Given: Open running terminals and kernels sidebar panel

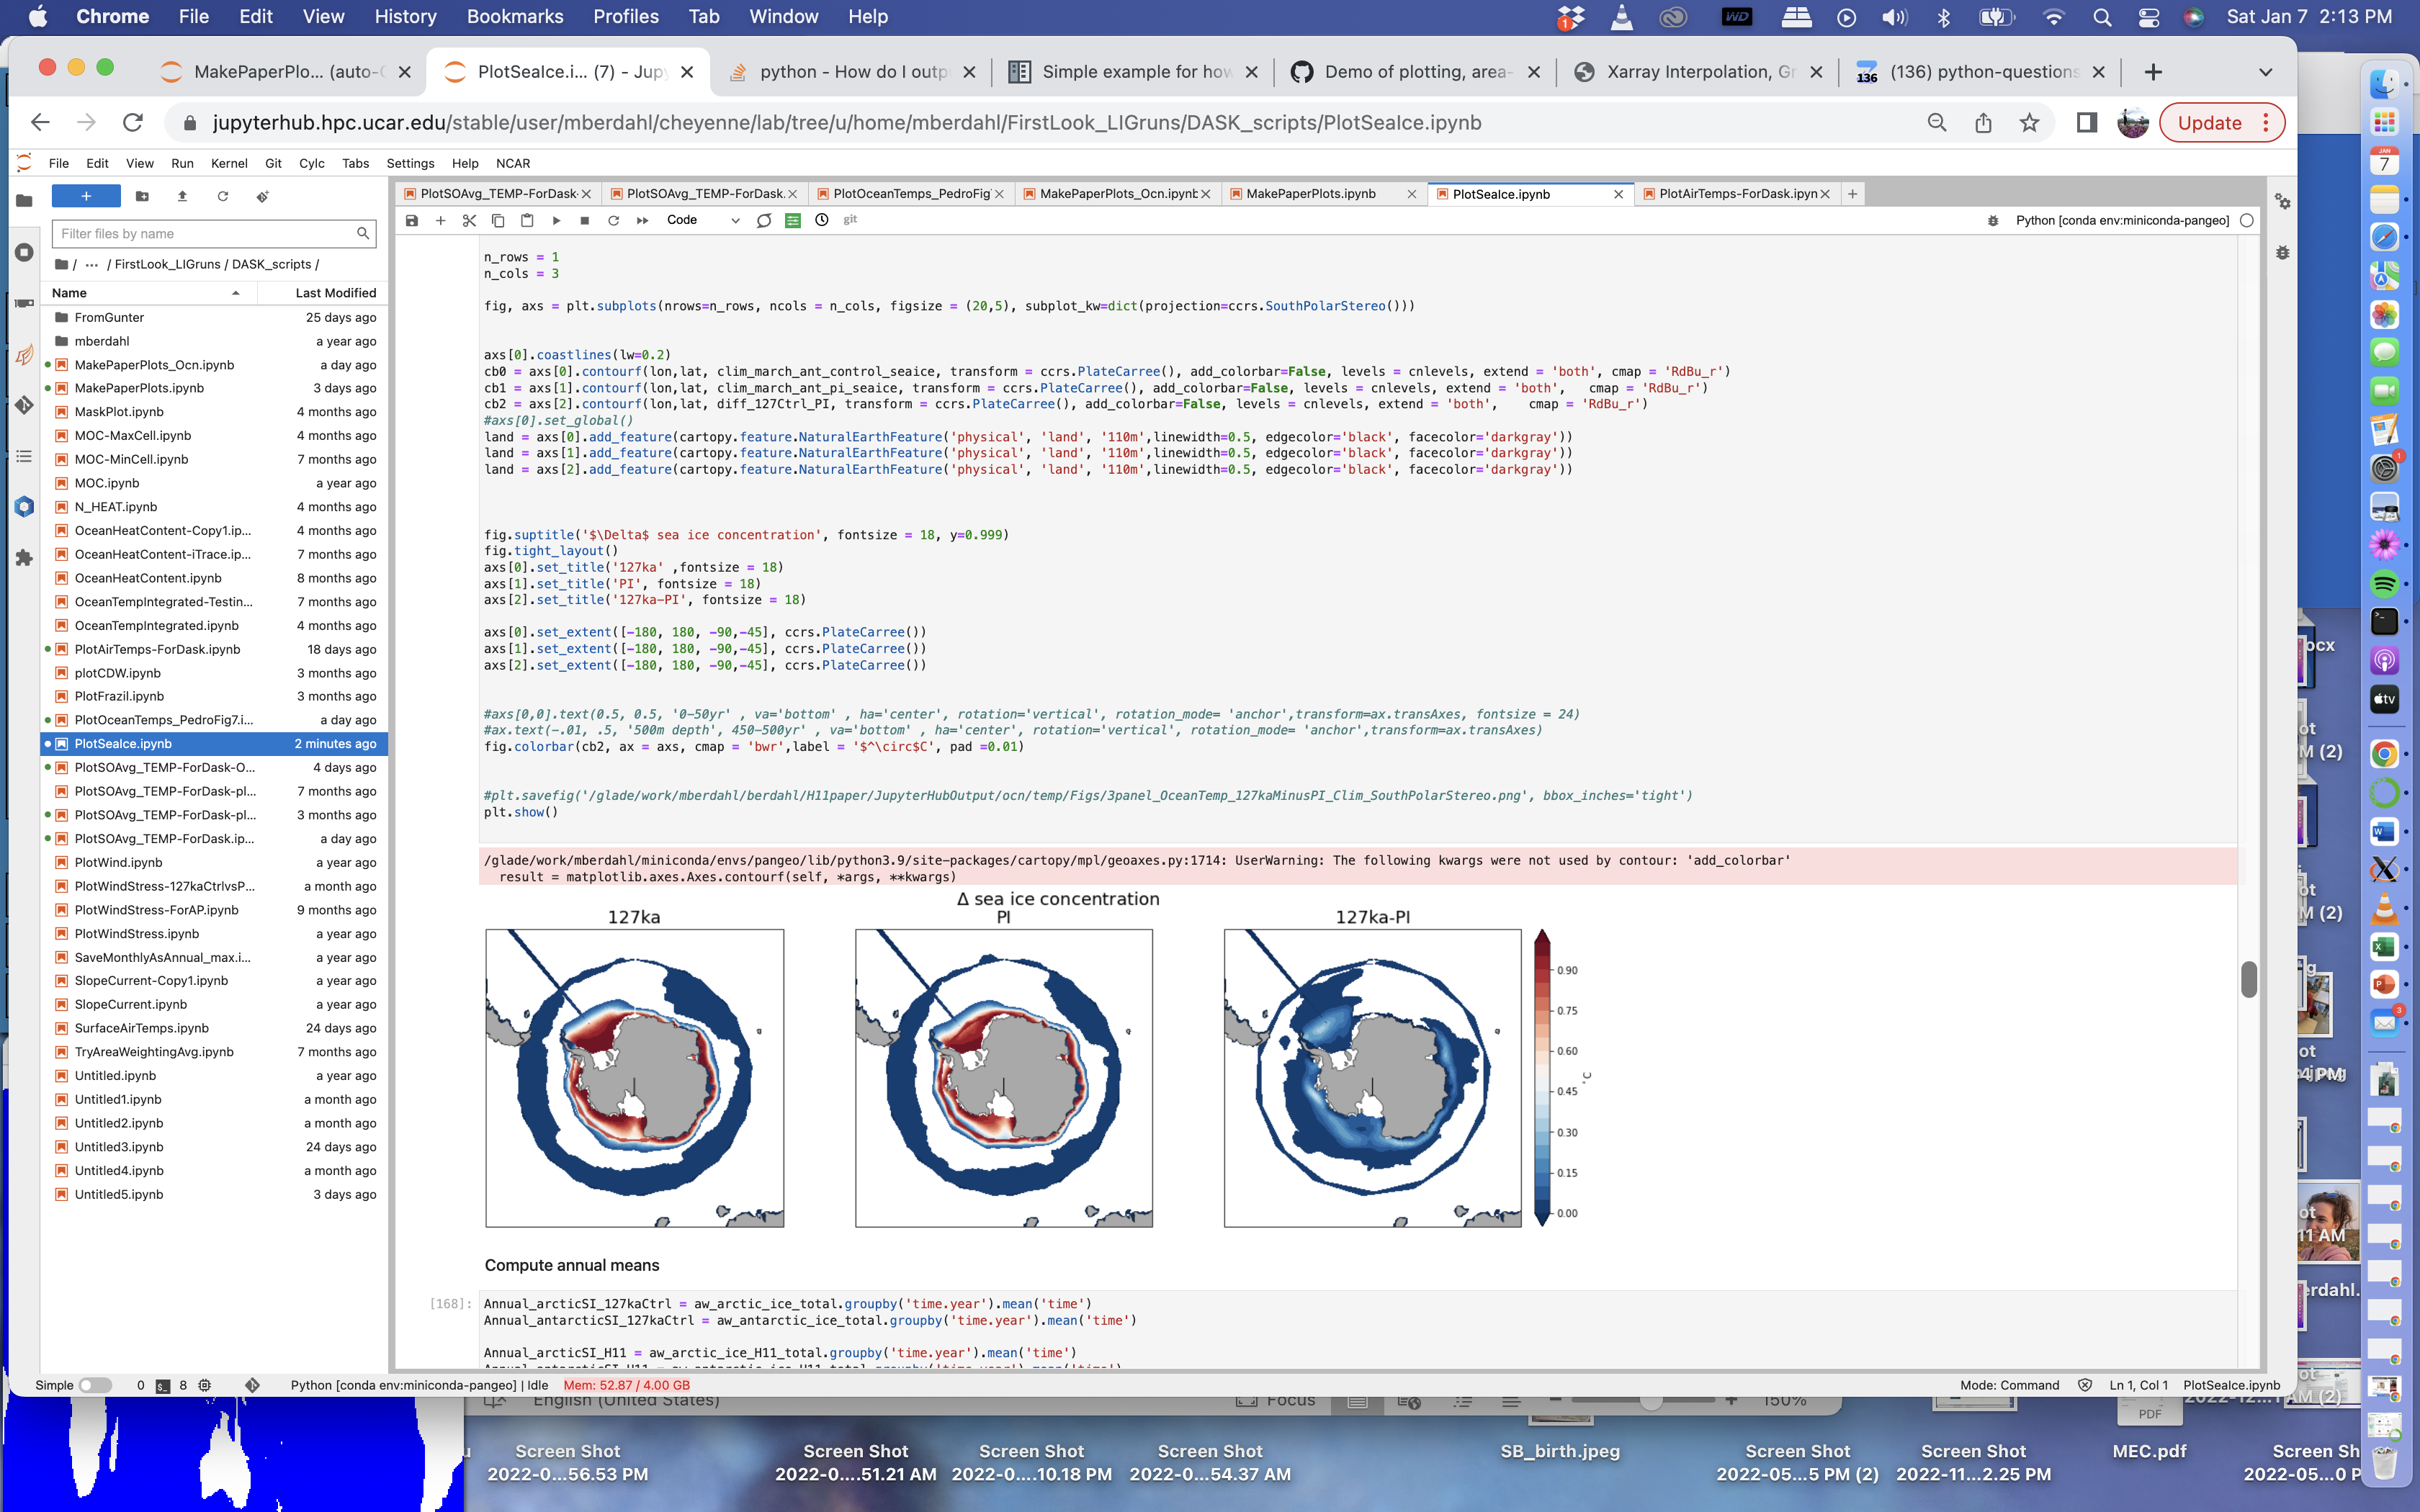Looking at the screenshot, I should (24, 252).
